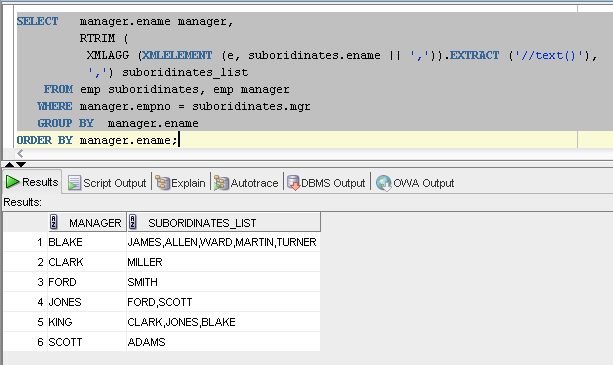Select the SCOTT manager cell
The image size is (613, 365).
pyautogui.click(x=87, y=342)
